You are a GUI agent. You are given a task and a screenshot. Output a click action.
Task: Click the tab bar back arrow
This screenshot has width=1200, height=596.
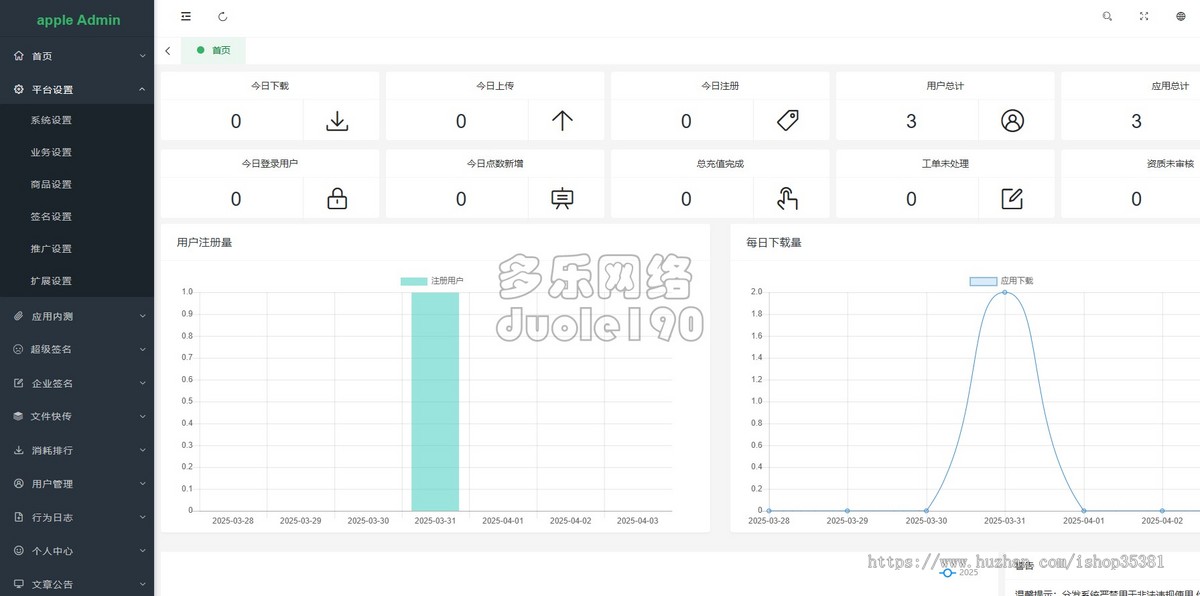click(167, 50)
